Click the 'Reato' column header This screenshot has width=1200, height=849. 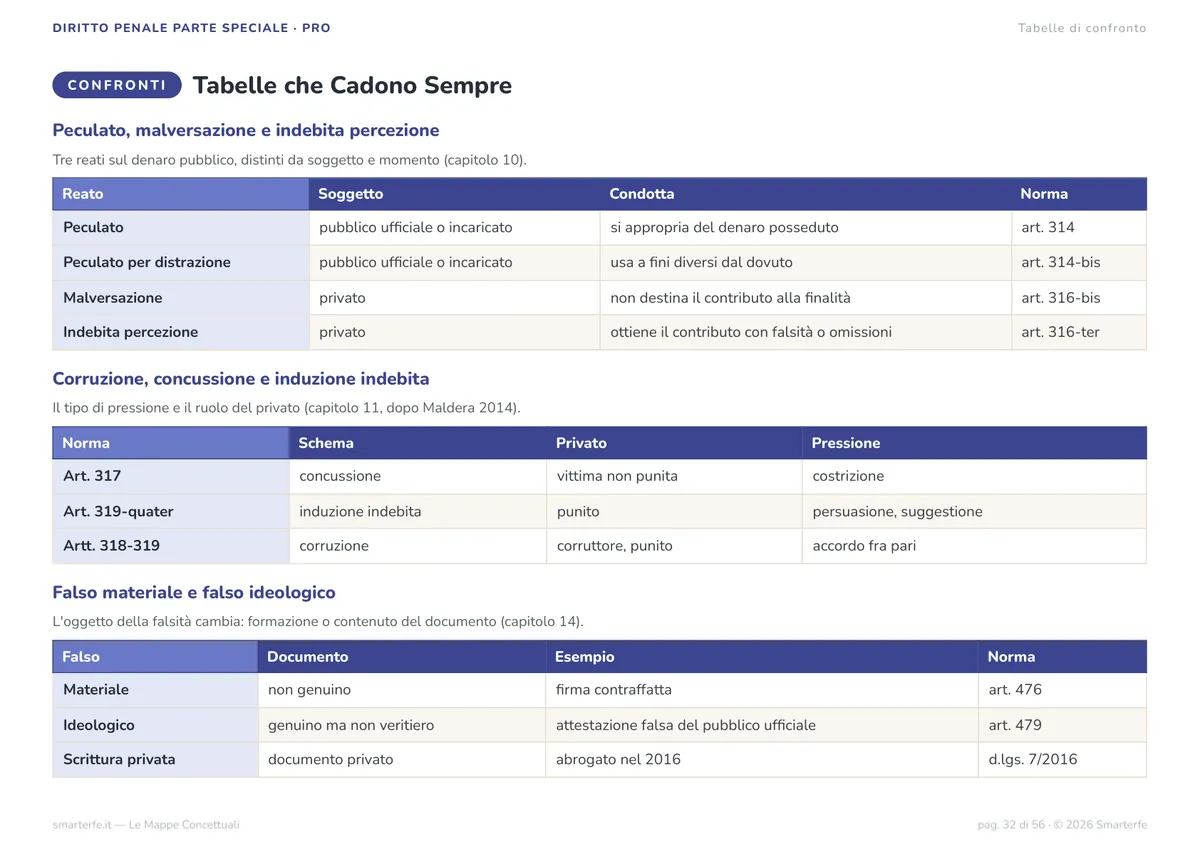(181, 194)
